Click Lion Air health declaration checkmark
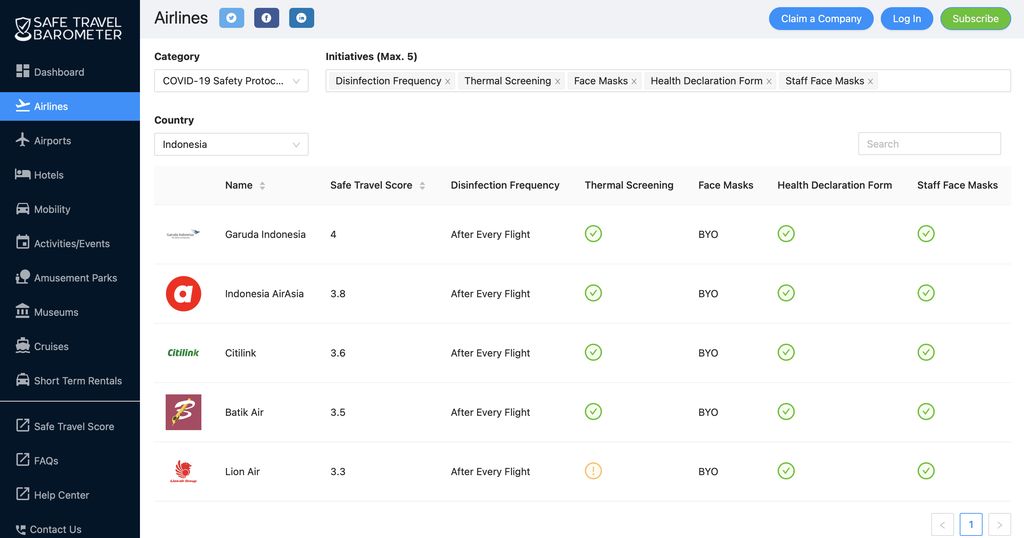 point(786,471)
